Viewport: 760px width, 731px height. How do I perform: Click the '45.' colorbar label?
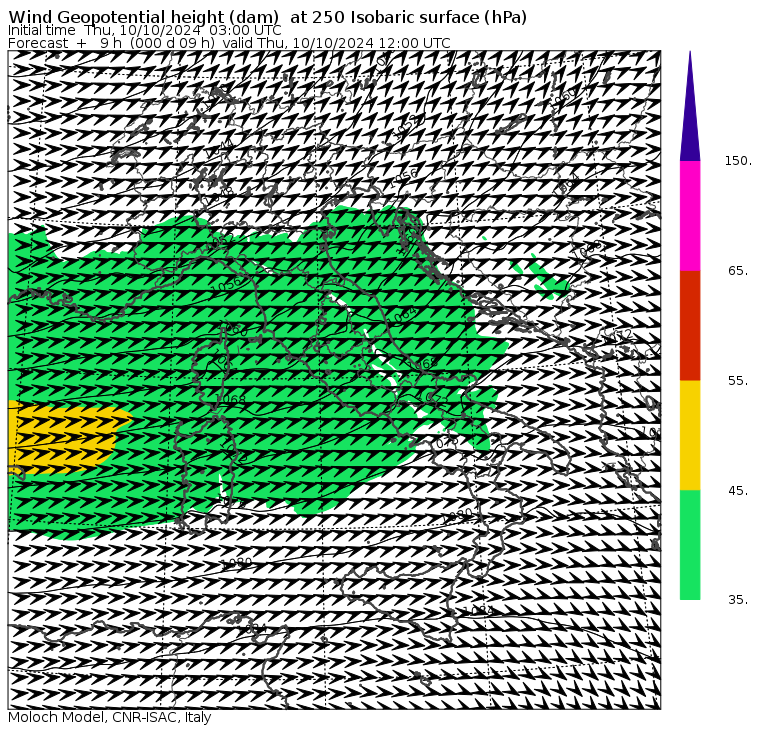pos(738,491)
